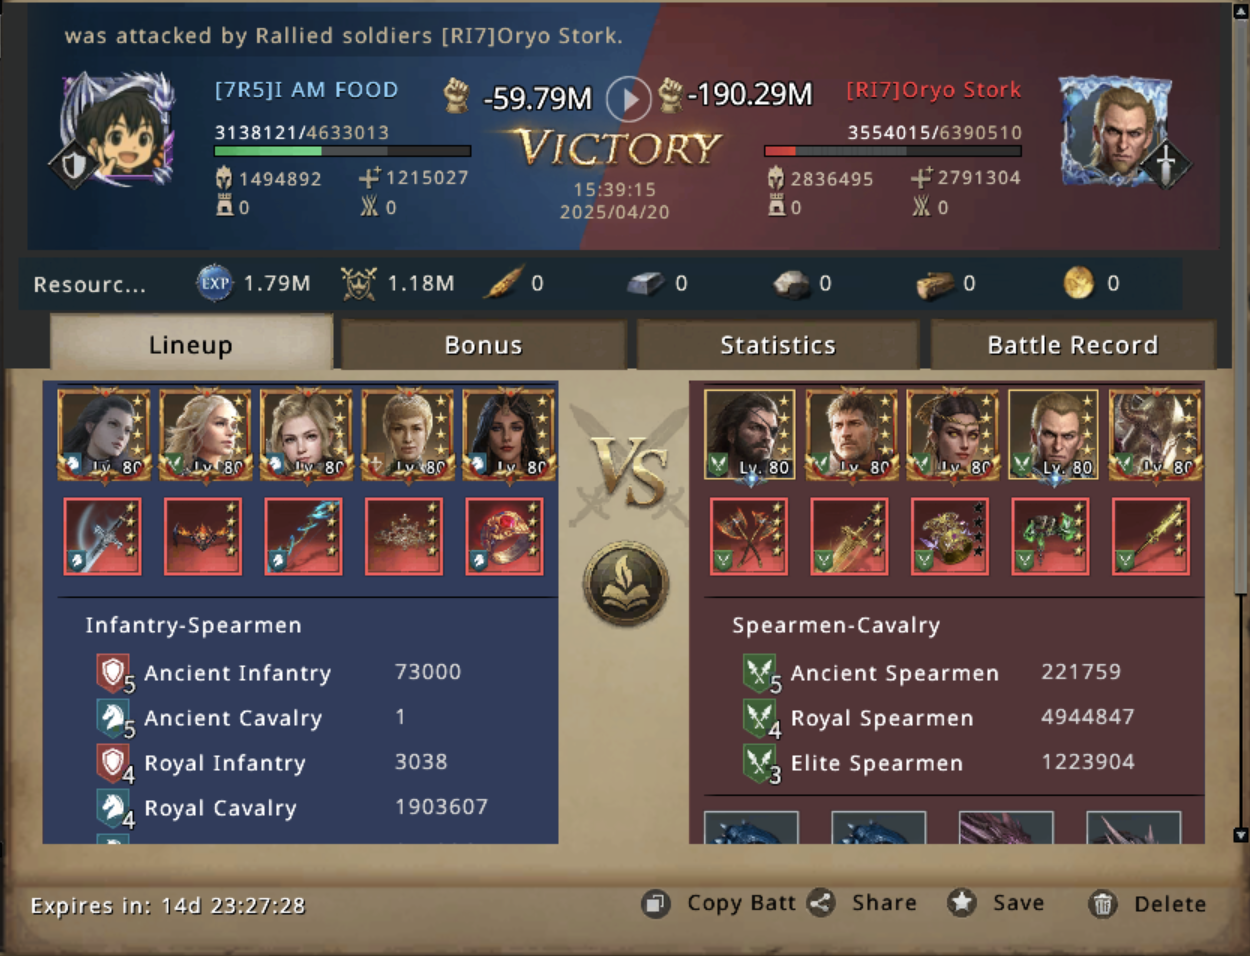Click the Save star icon
Image resolution: width=1250 pixels, height=956 pixels.
[962, 903]
